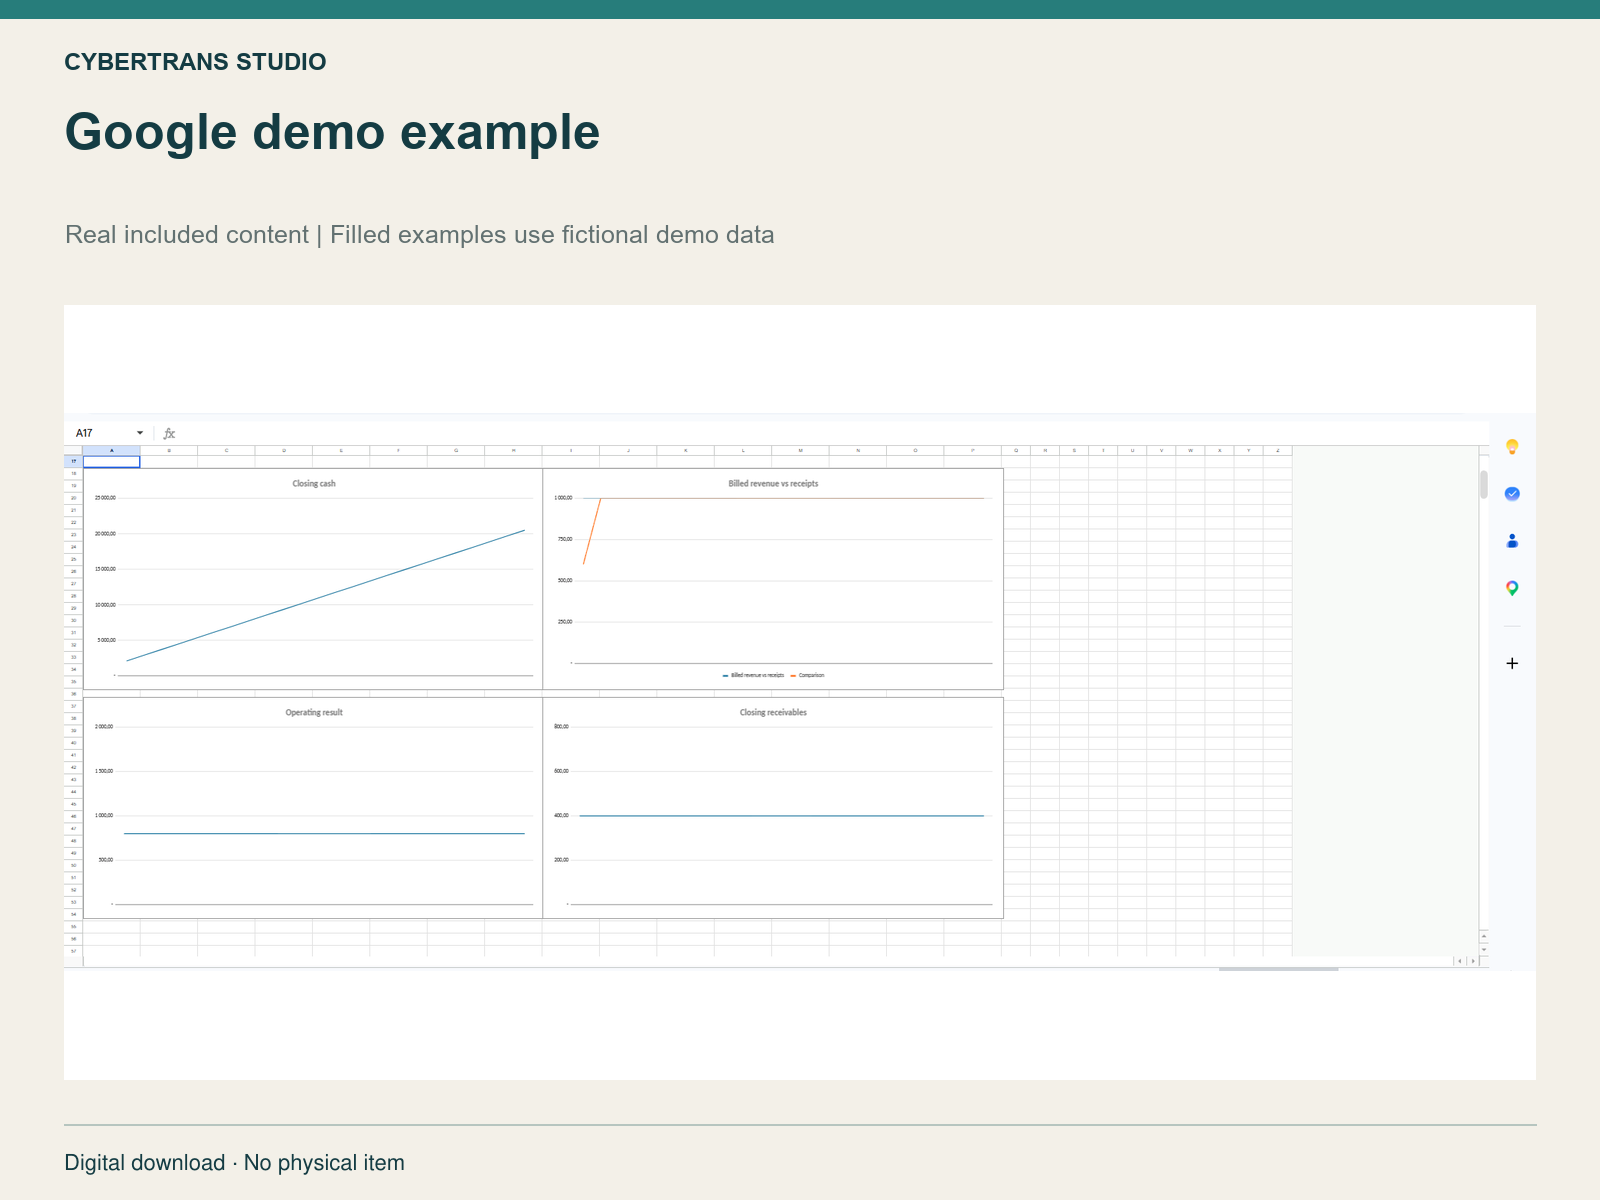Click the fx formula icon
The height and width of the screenshot is (1200, 1600).
169,433
